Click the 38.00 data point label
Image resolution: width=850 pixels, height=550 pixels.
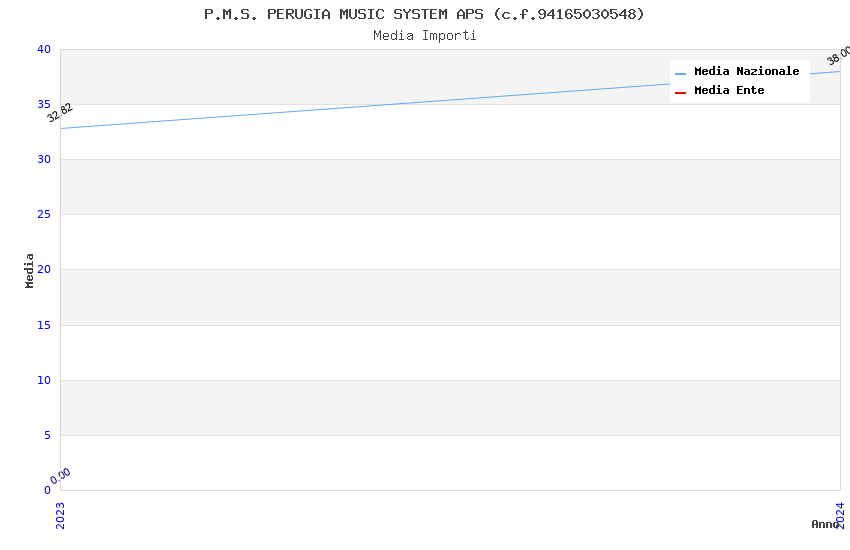tap(838, 55)
